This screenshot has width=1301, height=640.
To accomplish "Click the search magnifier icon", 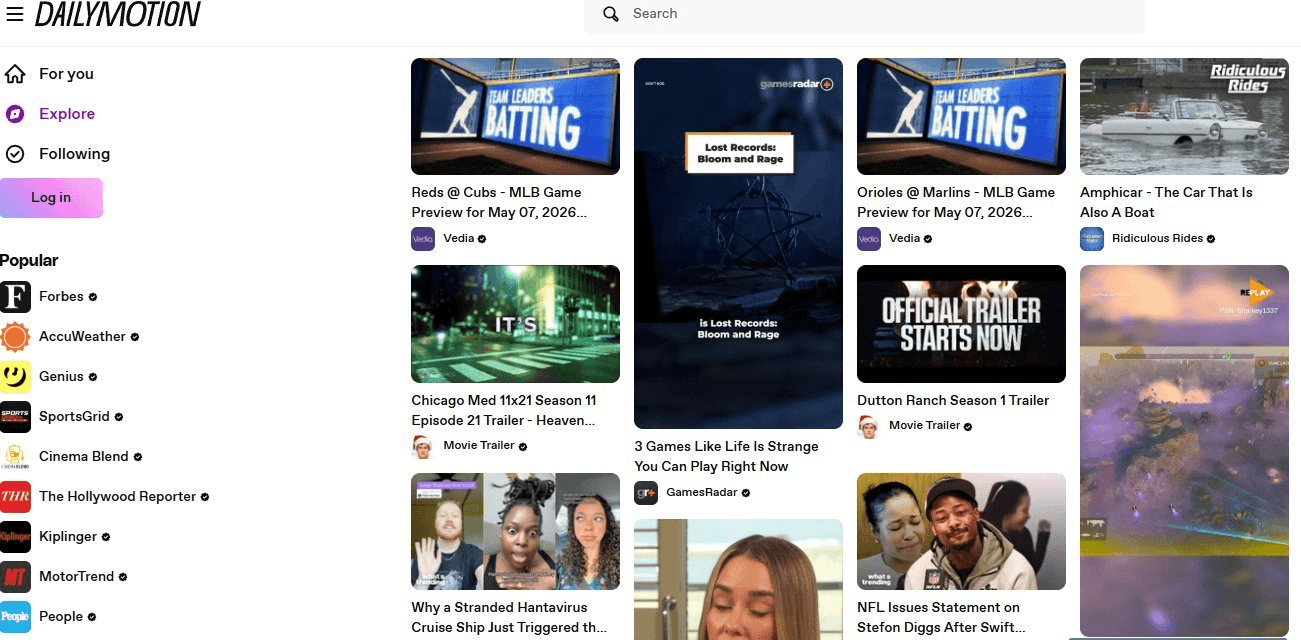I will point(610,14).
